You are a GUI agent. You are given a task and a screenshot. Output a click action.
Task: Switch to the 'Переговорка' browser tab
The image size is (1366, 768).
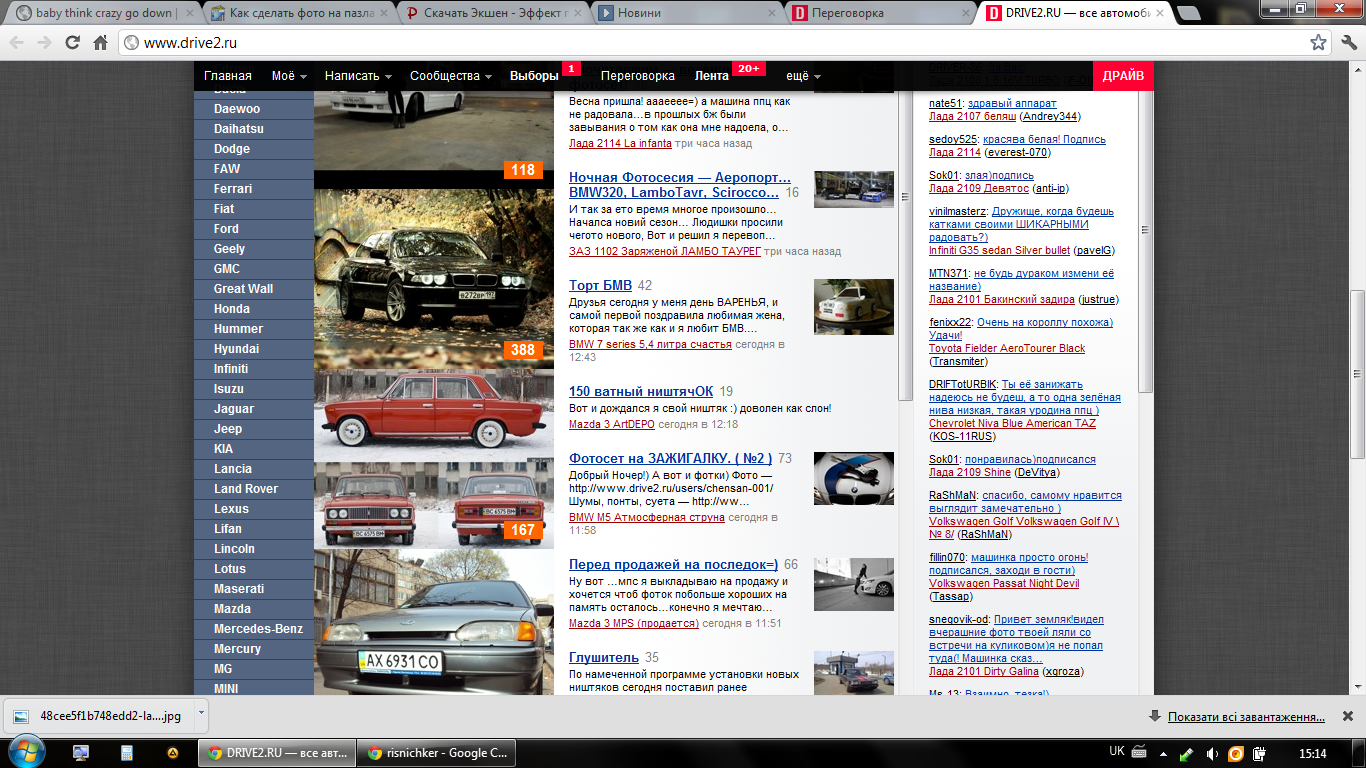coord(880,14)
